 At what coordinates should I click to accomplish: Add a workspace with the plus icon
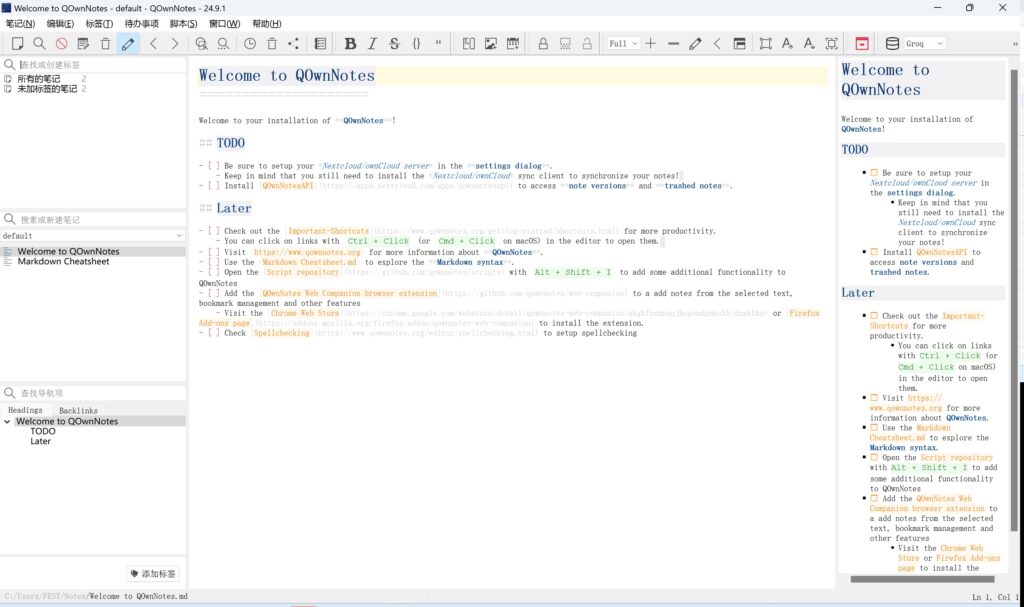coord(651,44)
